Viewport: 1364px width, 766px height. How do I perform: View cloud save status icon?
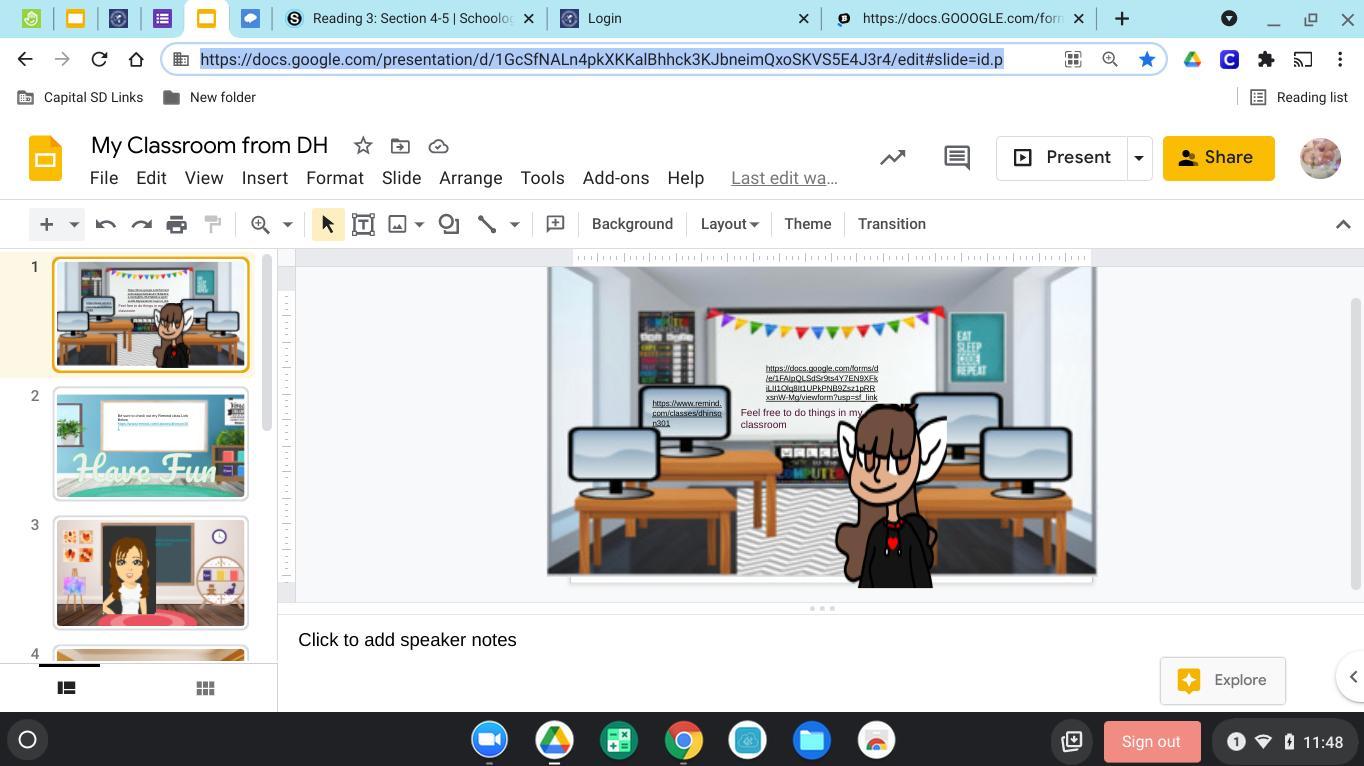pos(438,146)
